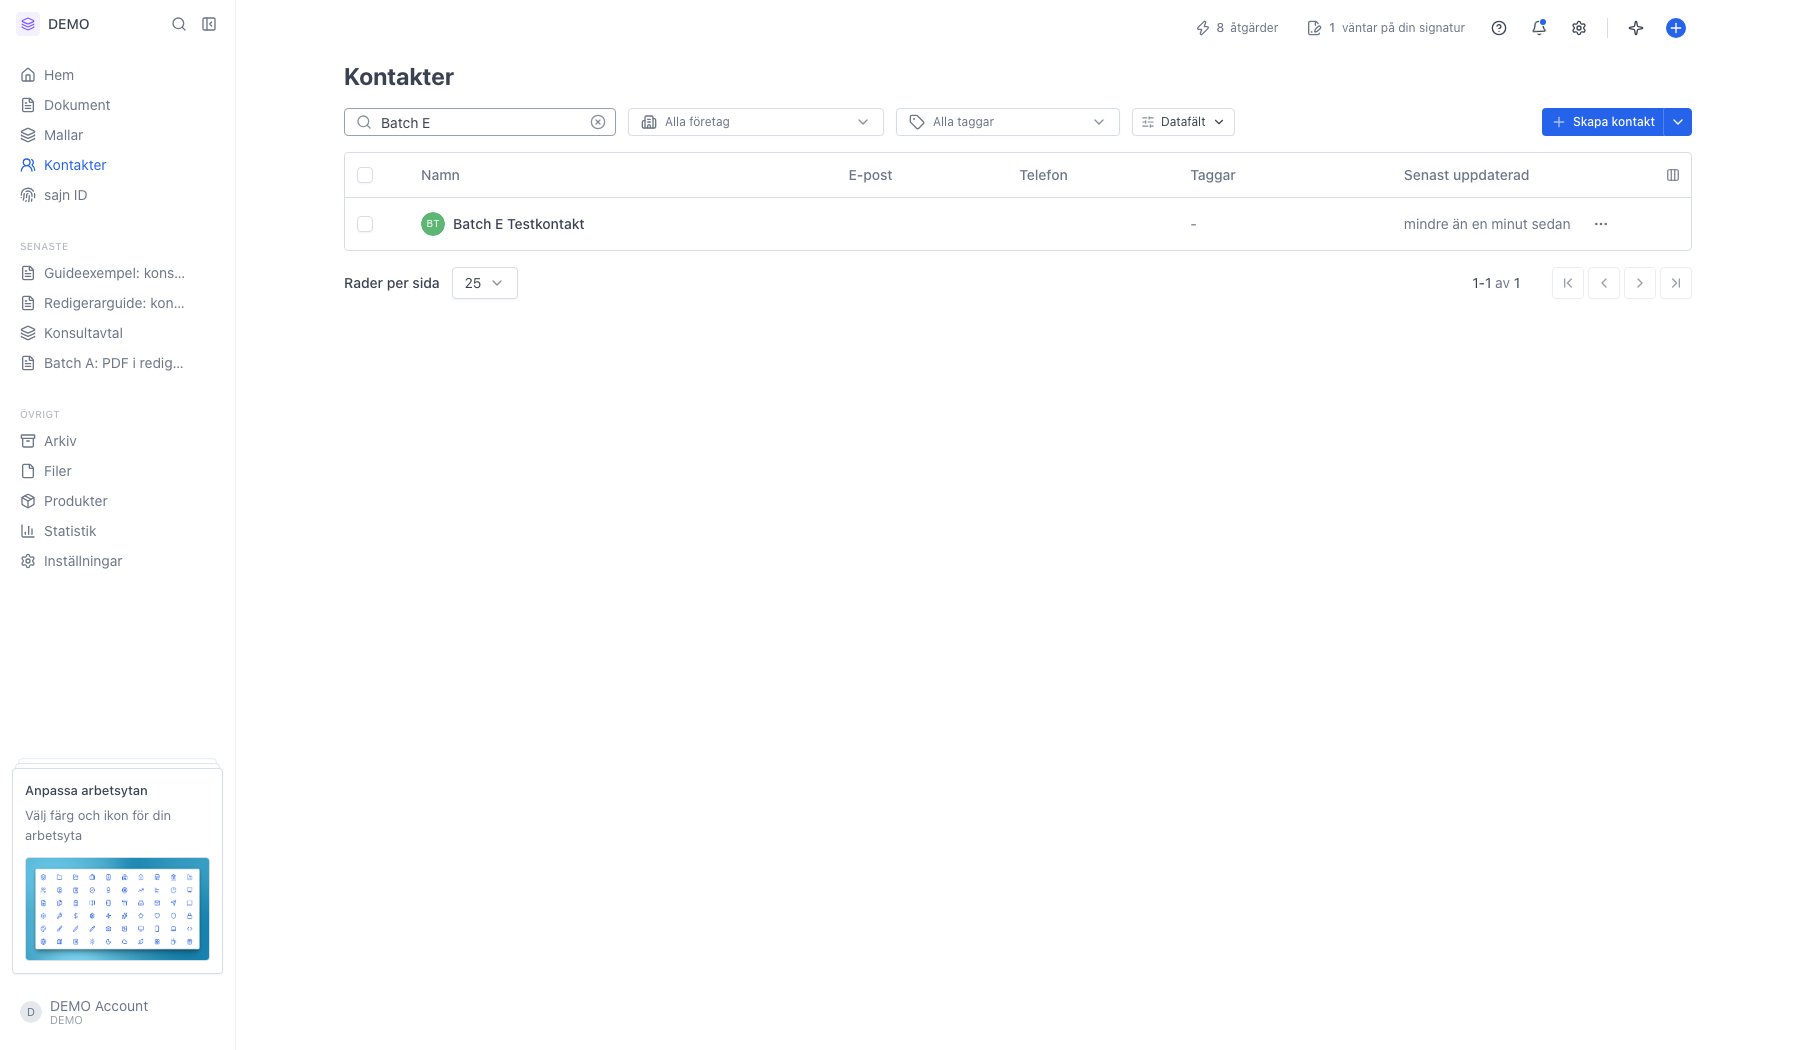Go to next page of results
Screen dimensions: 1800x1050
pyautogui.click(x=1640, y=283)
